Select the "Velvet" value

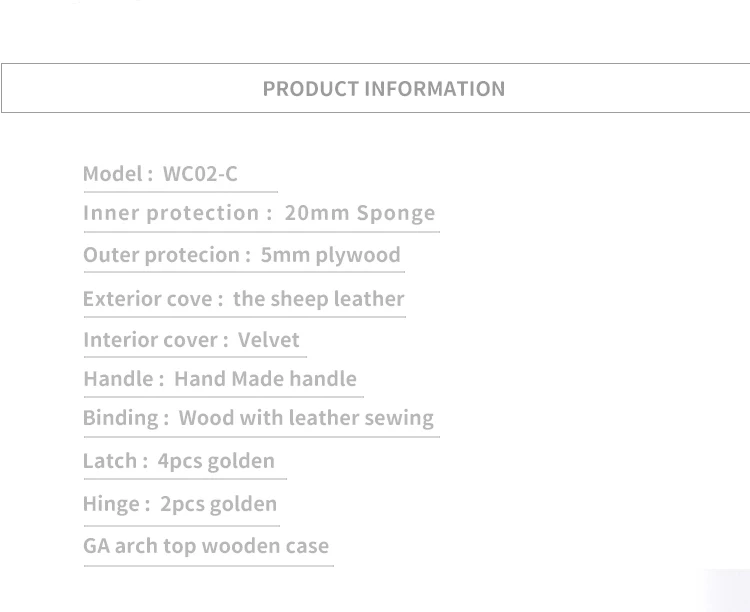(x=268, y=340)
